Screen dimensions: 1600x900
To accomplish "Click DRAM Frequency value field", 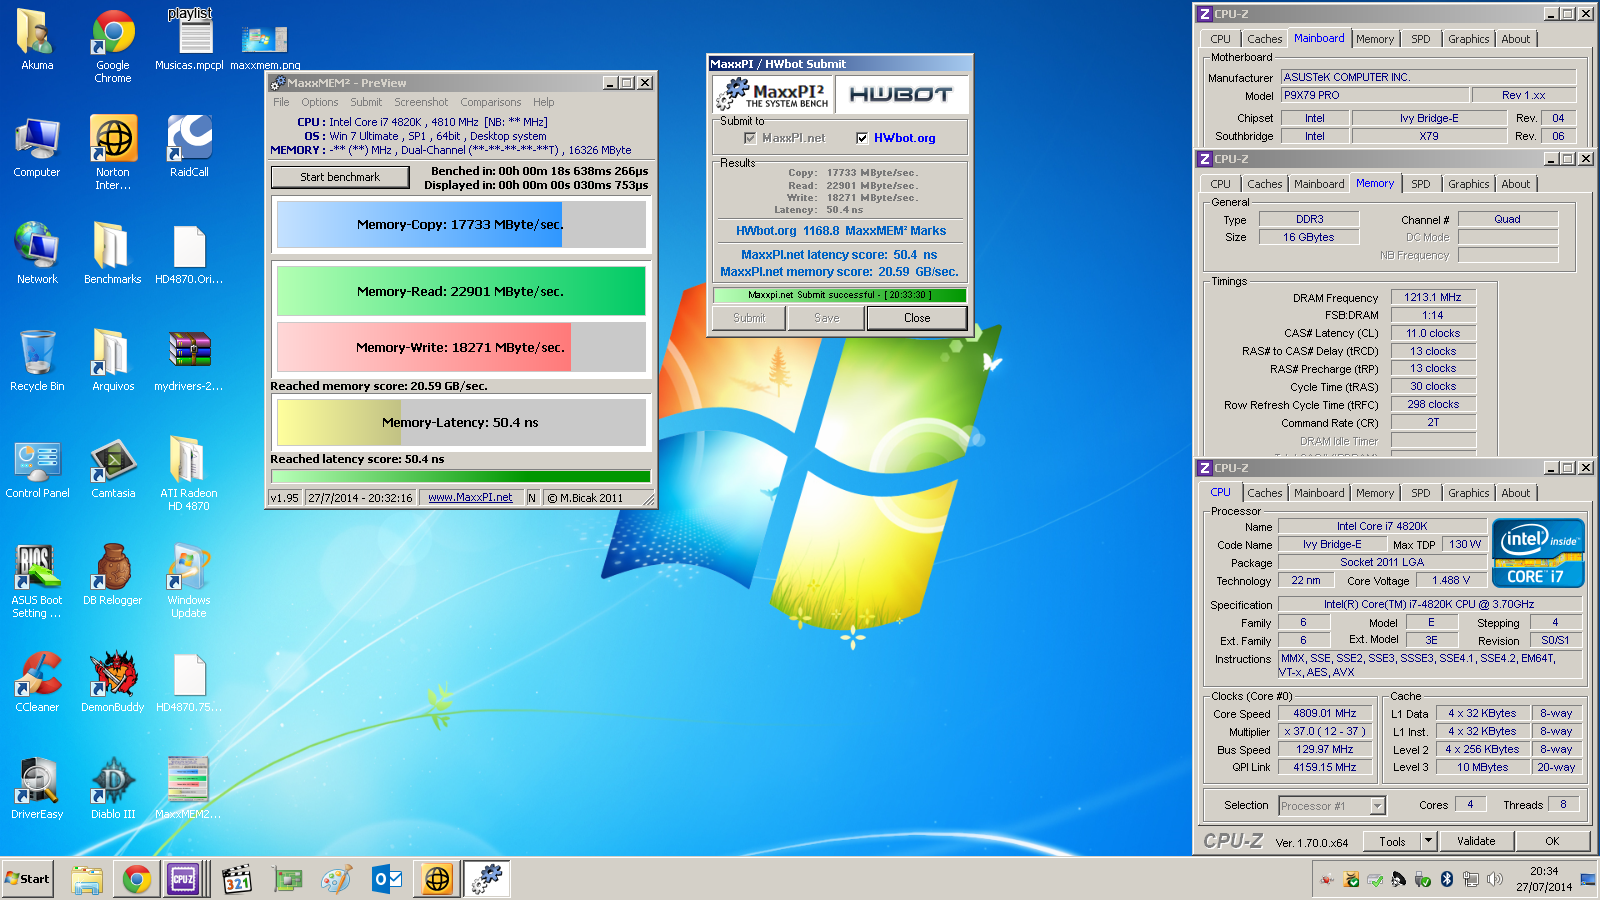I will (1432, 297).
